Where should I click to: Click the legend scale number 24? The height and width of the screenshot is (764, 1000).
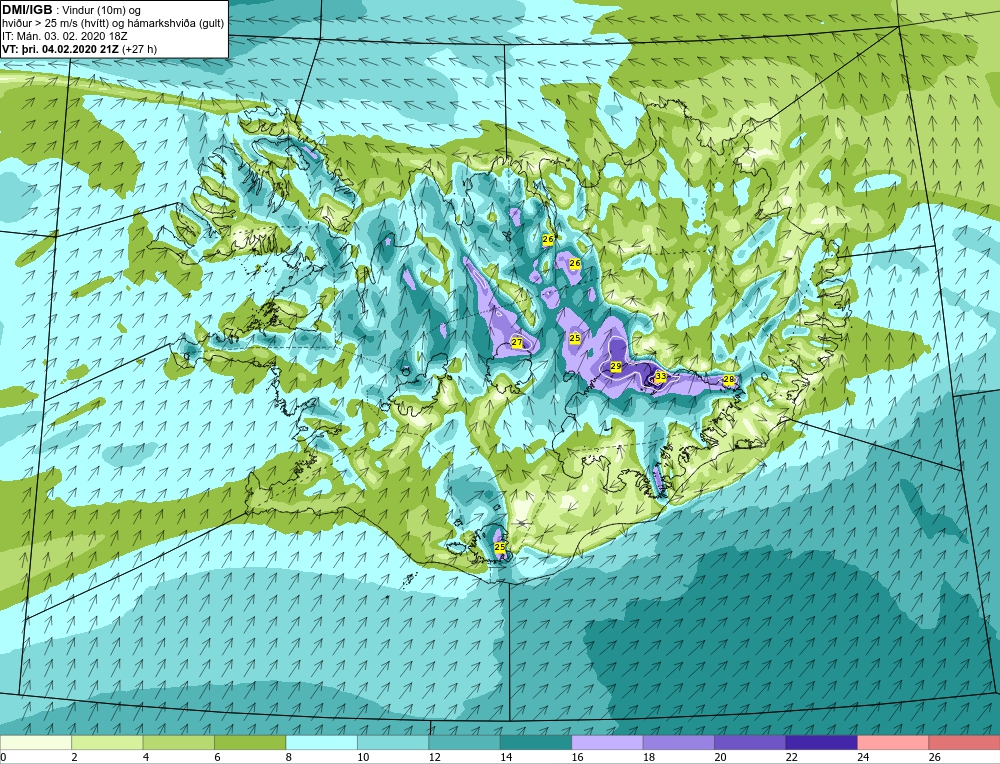pyautogui.click(x=863, y=757)
